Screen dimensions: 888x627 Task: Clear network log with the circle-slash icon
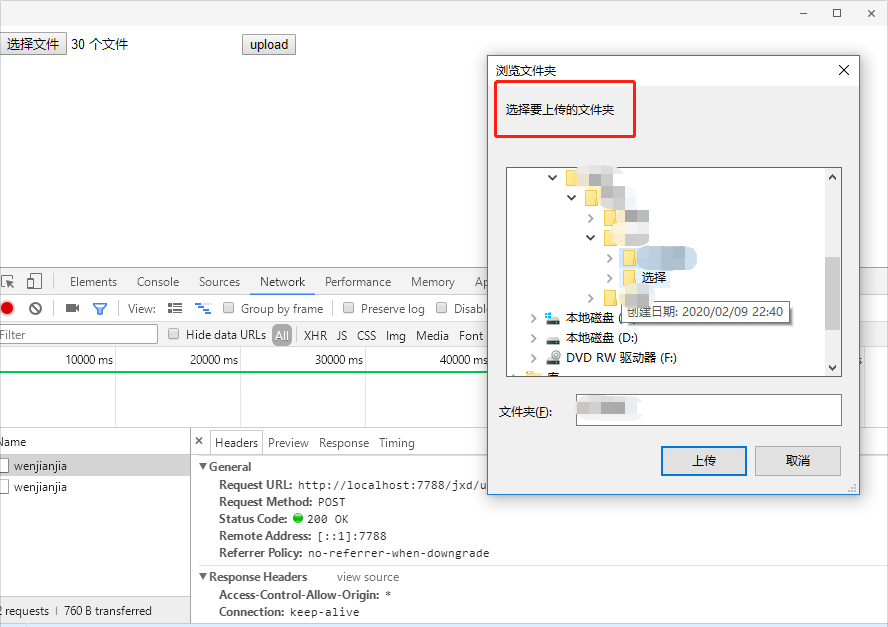pos(36,308)
